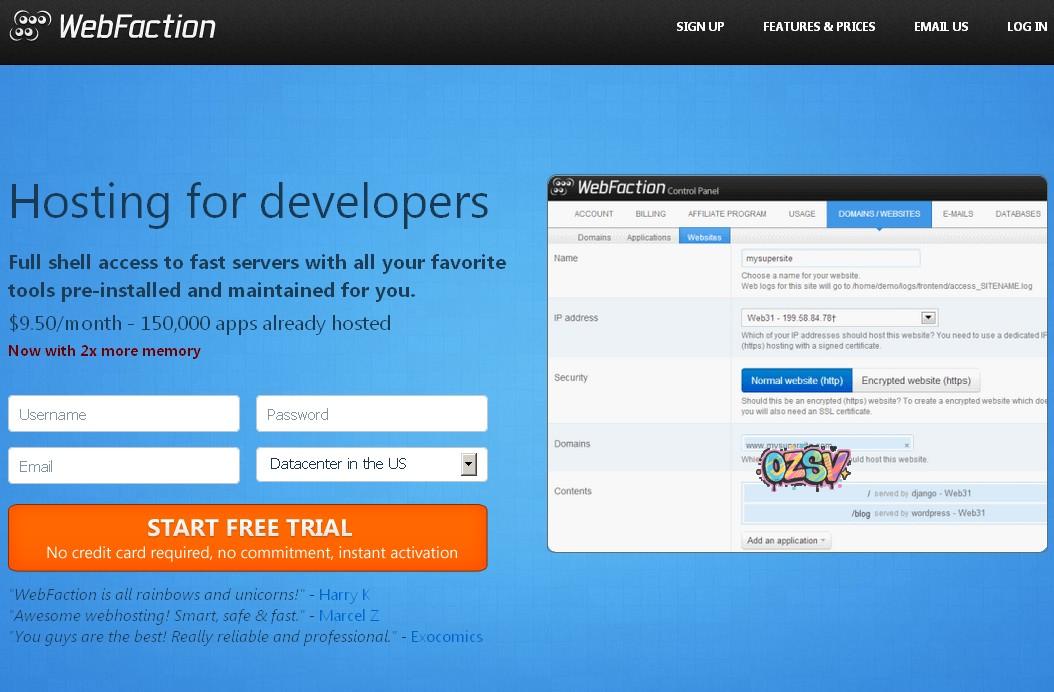Open the Datacenter in the US dropdown
The width and height of the screenshot is (1054, 692).
coord(372,464)
